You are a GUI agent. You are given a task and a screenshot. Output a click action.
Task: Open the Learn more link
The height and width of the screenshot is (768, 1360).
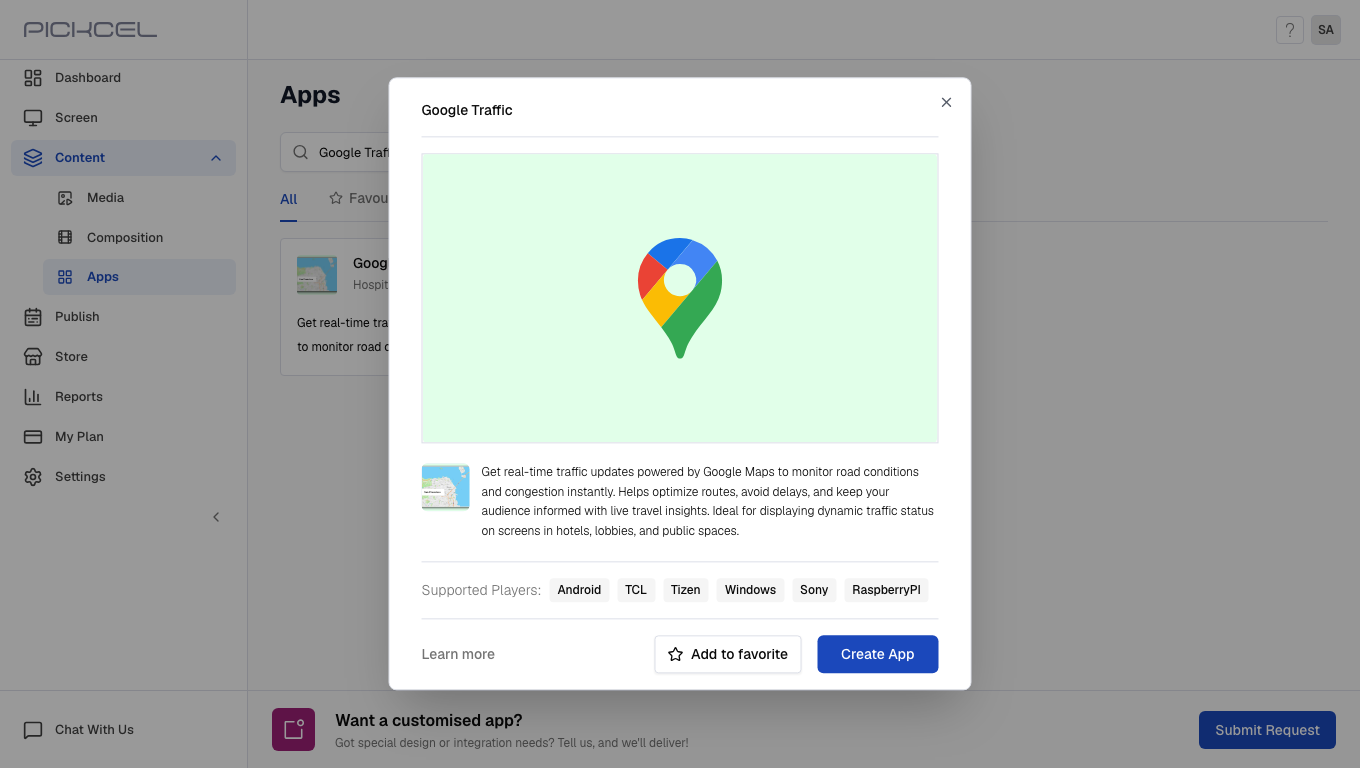(458, 654)
